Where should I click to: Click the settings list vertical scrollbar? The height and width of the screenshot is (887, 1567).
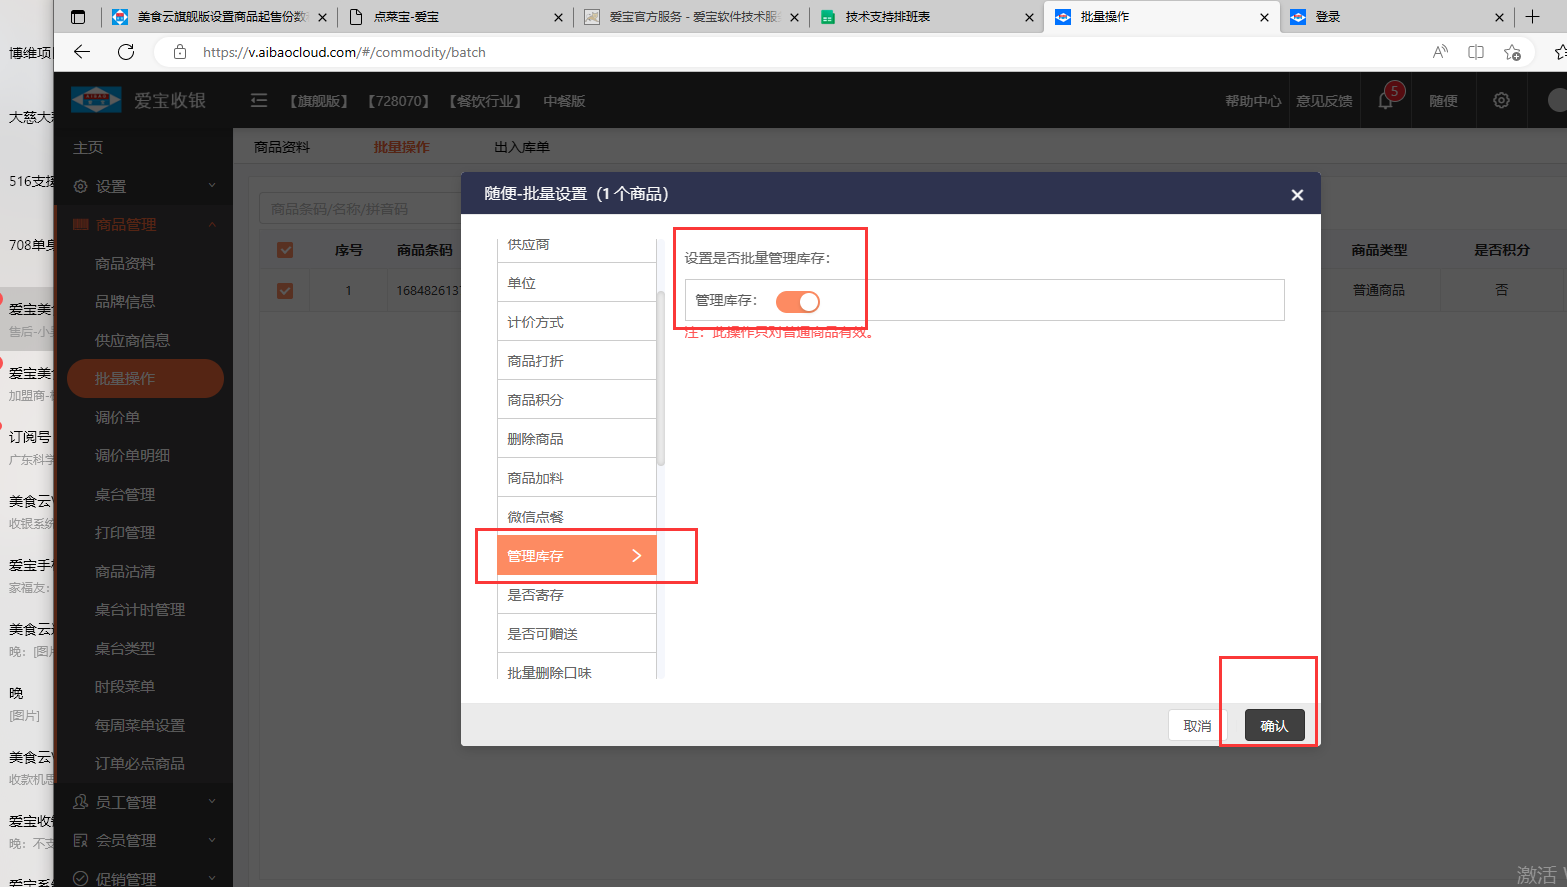click(661, 378)
